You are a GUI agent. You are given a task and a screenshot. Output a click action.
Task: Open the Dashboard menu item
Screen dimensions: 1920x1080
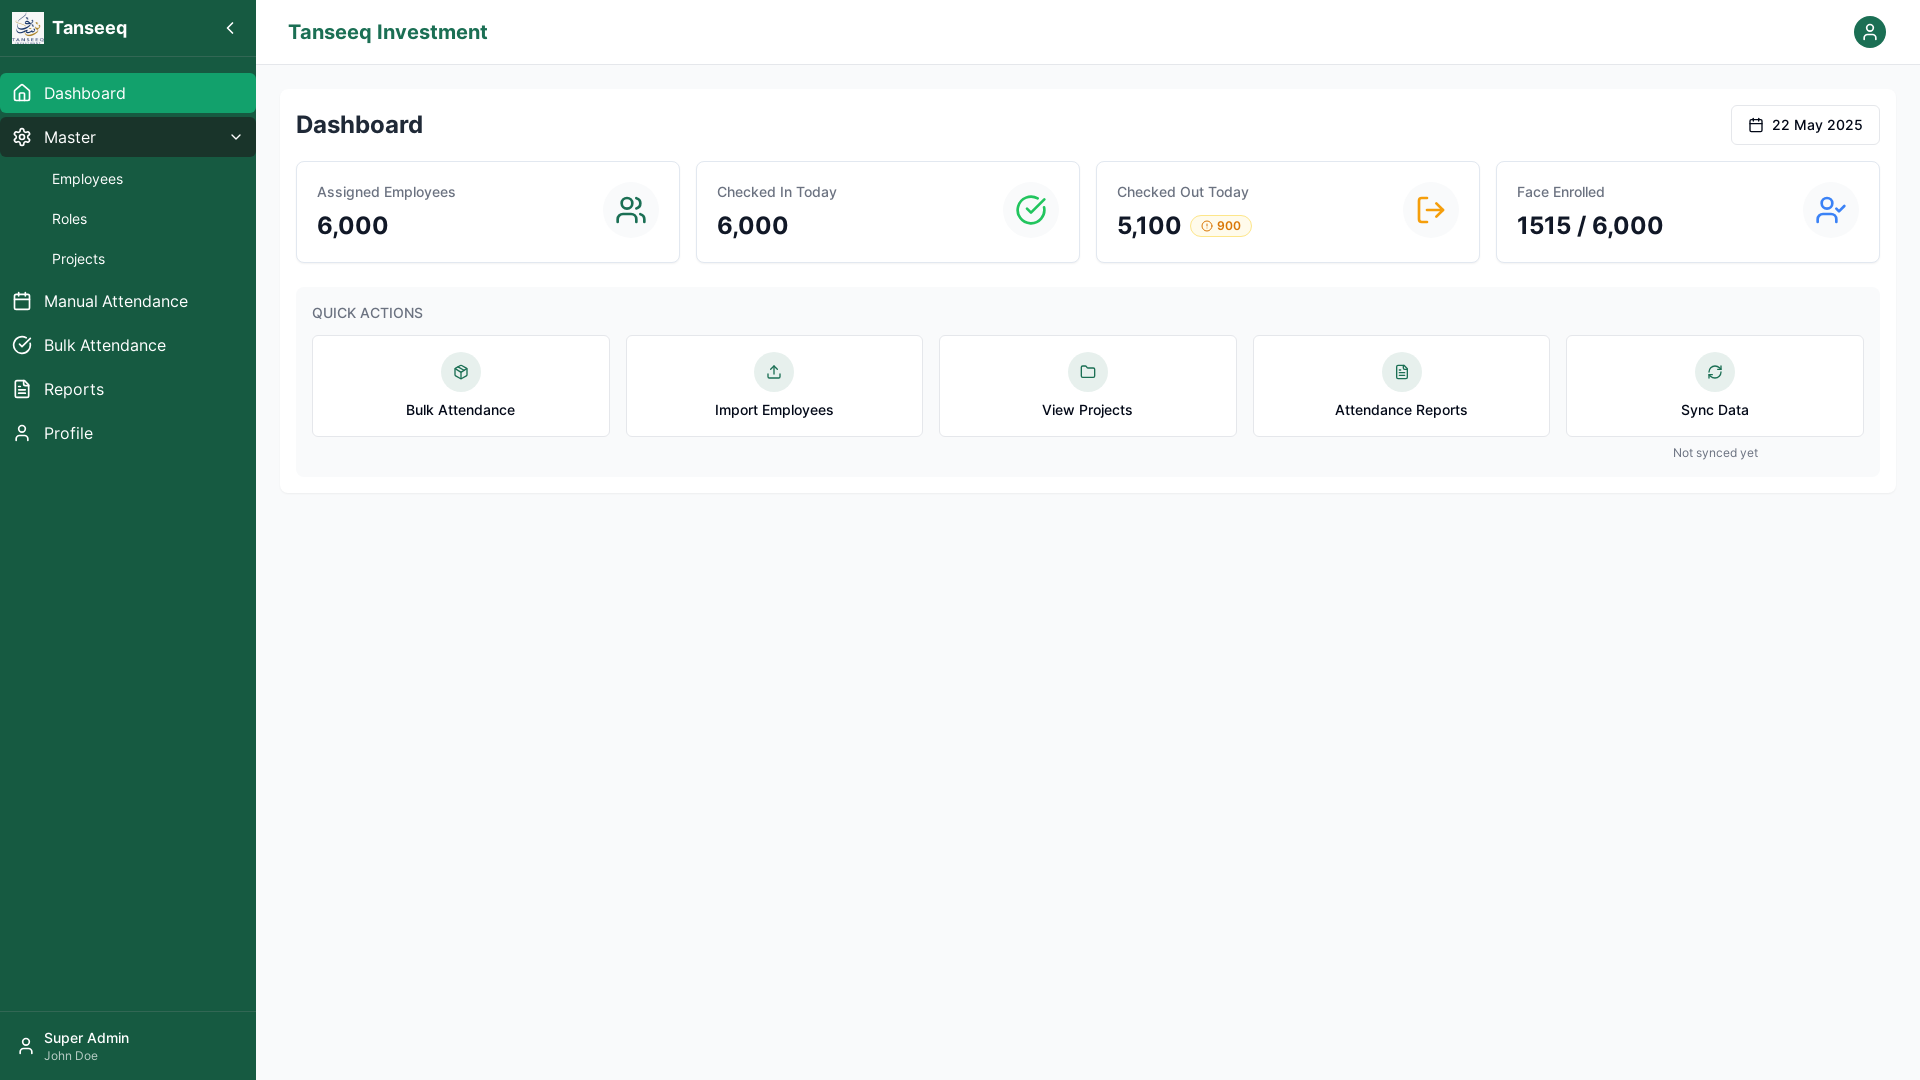(128, 93)
